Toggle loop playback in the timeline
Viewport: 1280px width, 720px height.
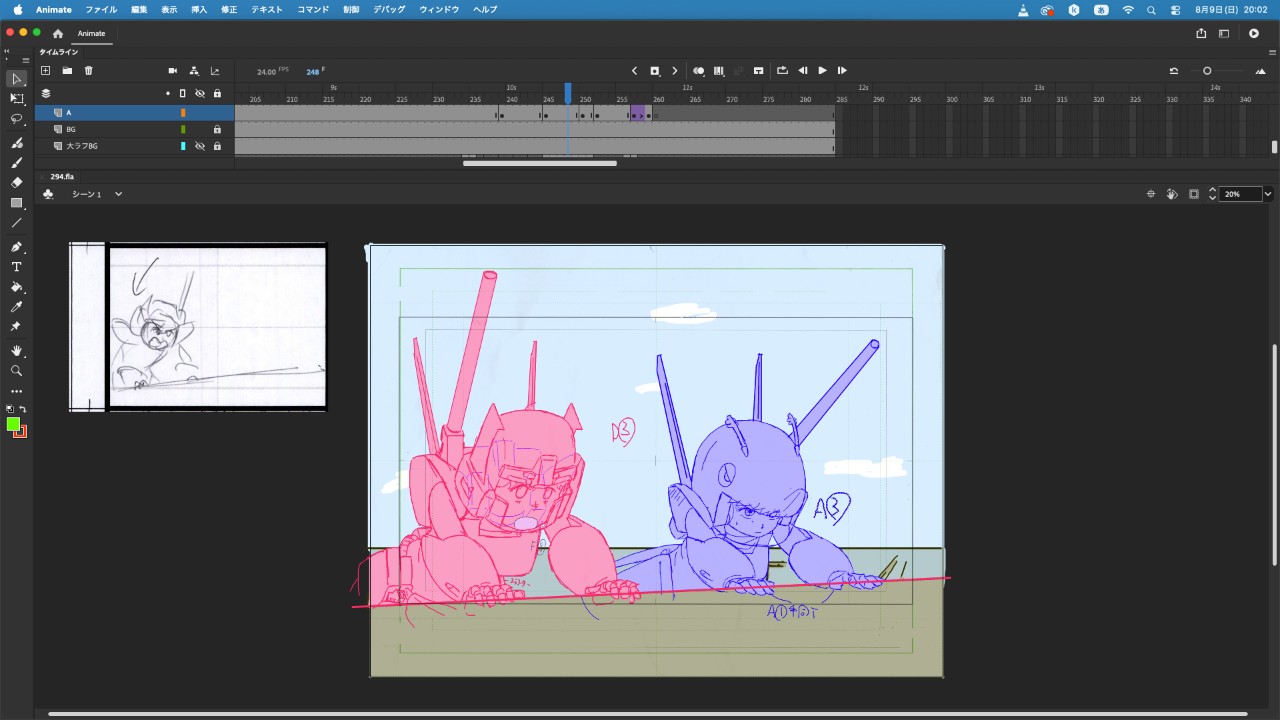tap(782, 71)
